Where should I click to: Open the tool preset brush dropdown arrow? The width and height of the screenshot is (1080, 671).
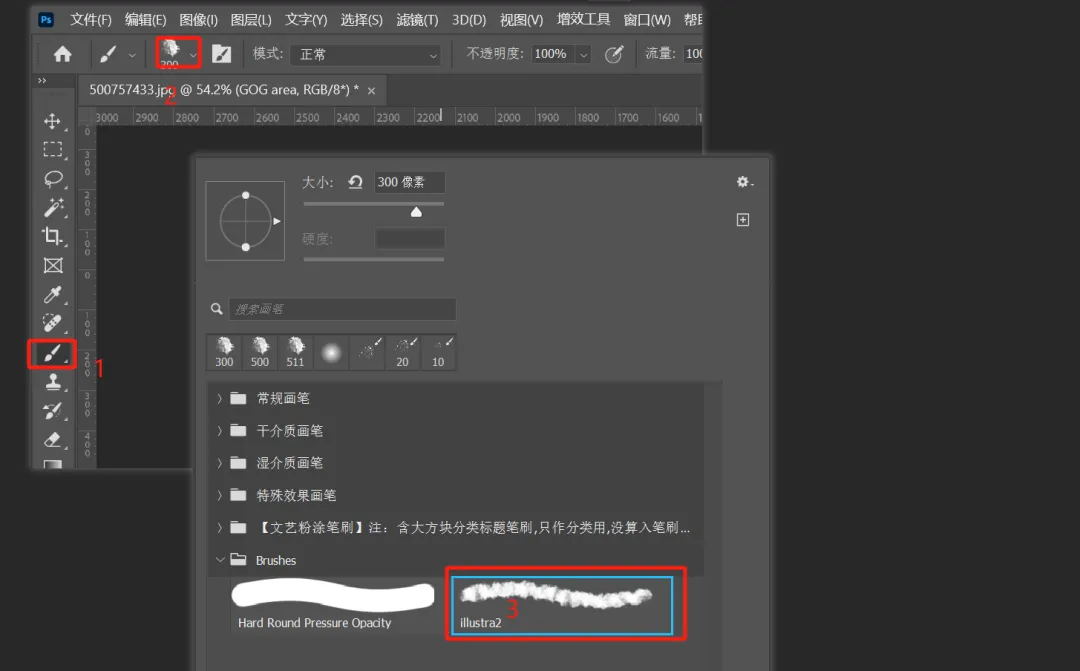pyautogui.click(x=132, y=54)
